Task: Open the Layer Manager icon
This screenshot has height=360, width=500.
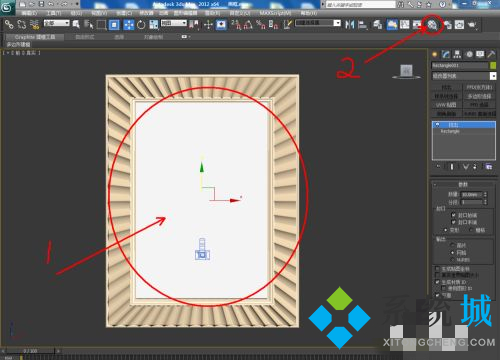Action: 377,25
